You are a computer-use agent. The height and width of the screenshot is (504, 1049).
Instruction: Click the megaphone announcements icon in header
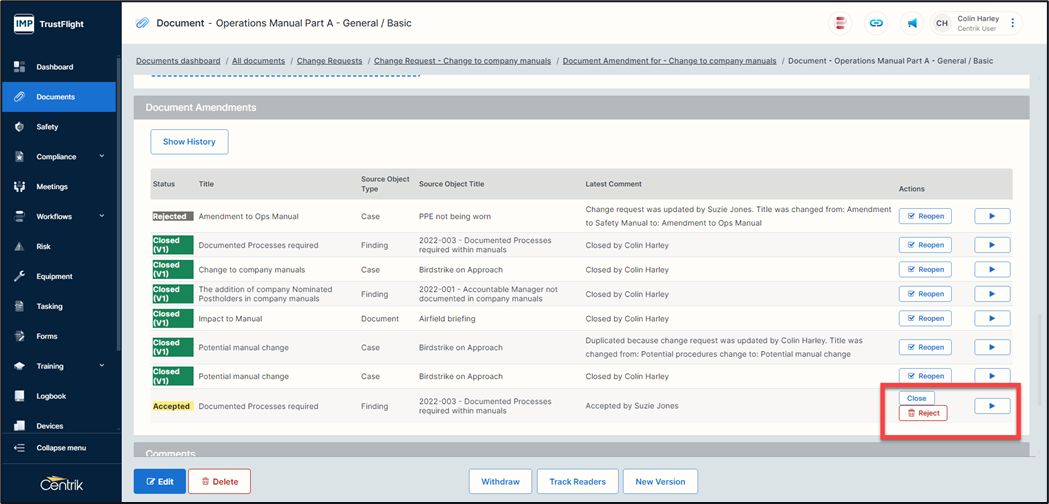[x=912, y=23]
